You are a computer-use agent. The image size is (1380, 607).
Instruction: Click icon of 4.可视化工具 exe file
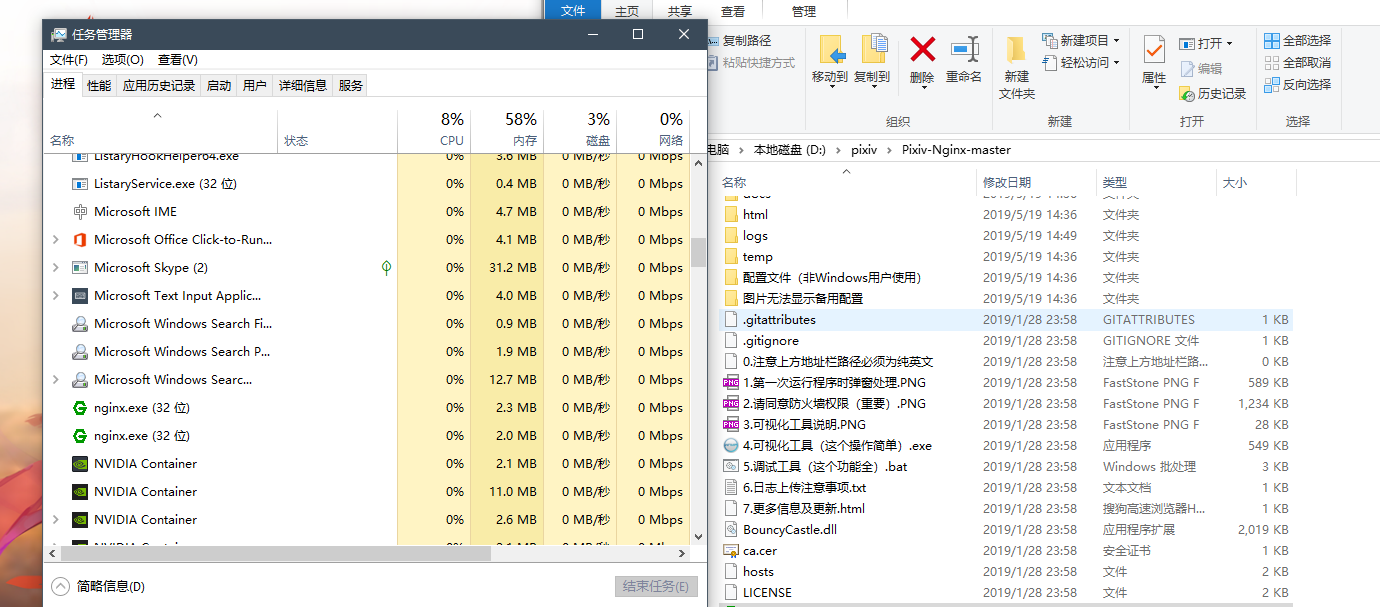point(730,446)
